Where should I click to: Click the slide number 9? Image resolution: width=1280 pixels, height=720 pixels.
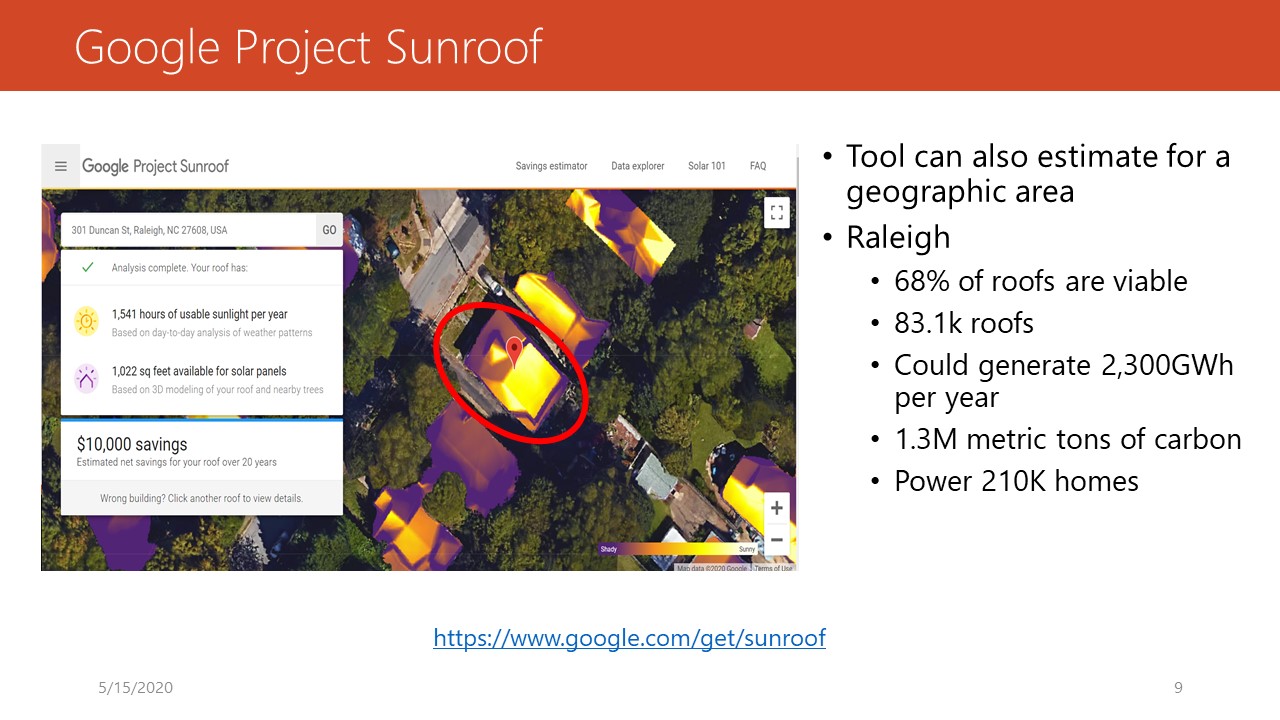click(1178, 688)
